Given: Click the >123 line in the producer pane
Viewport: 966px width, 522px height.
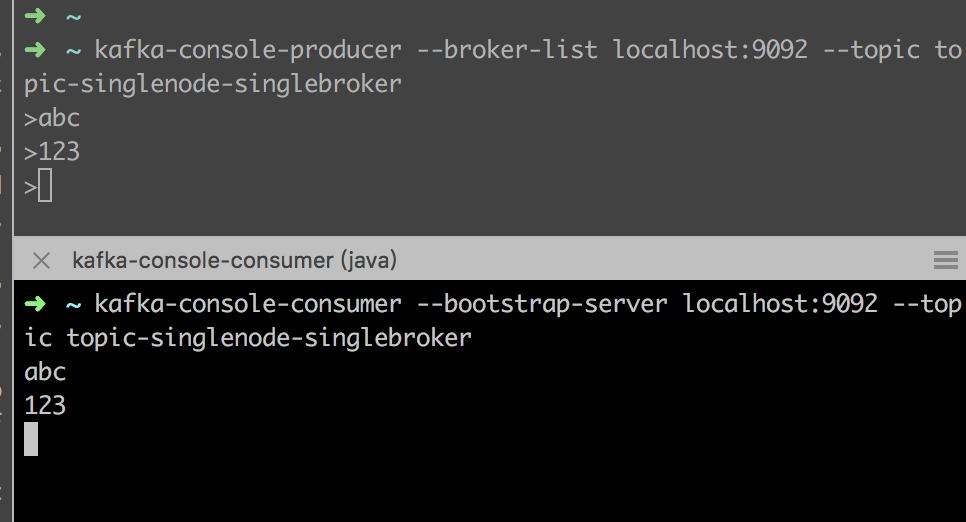Looking at the screenshot, I should pos(52,152).
